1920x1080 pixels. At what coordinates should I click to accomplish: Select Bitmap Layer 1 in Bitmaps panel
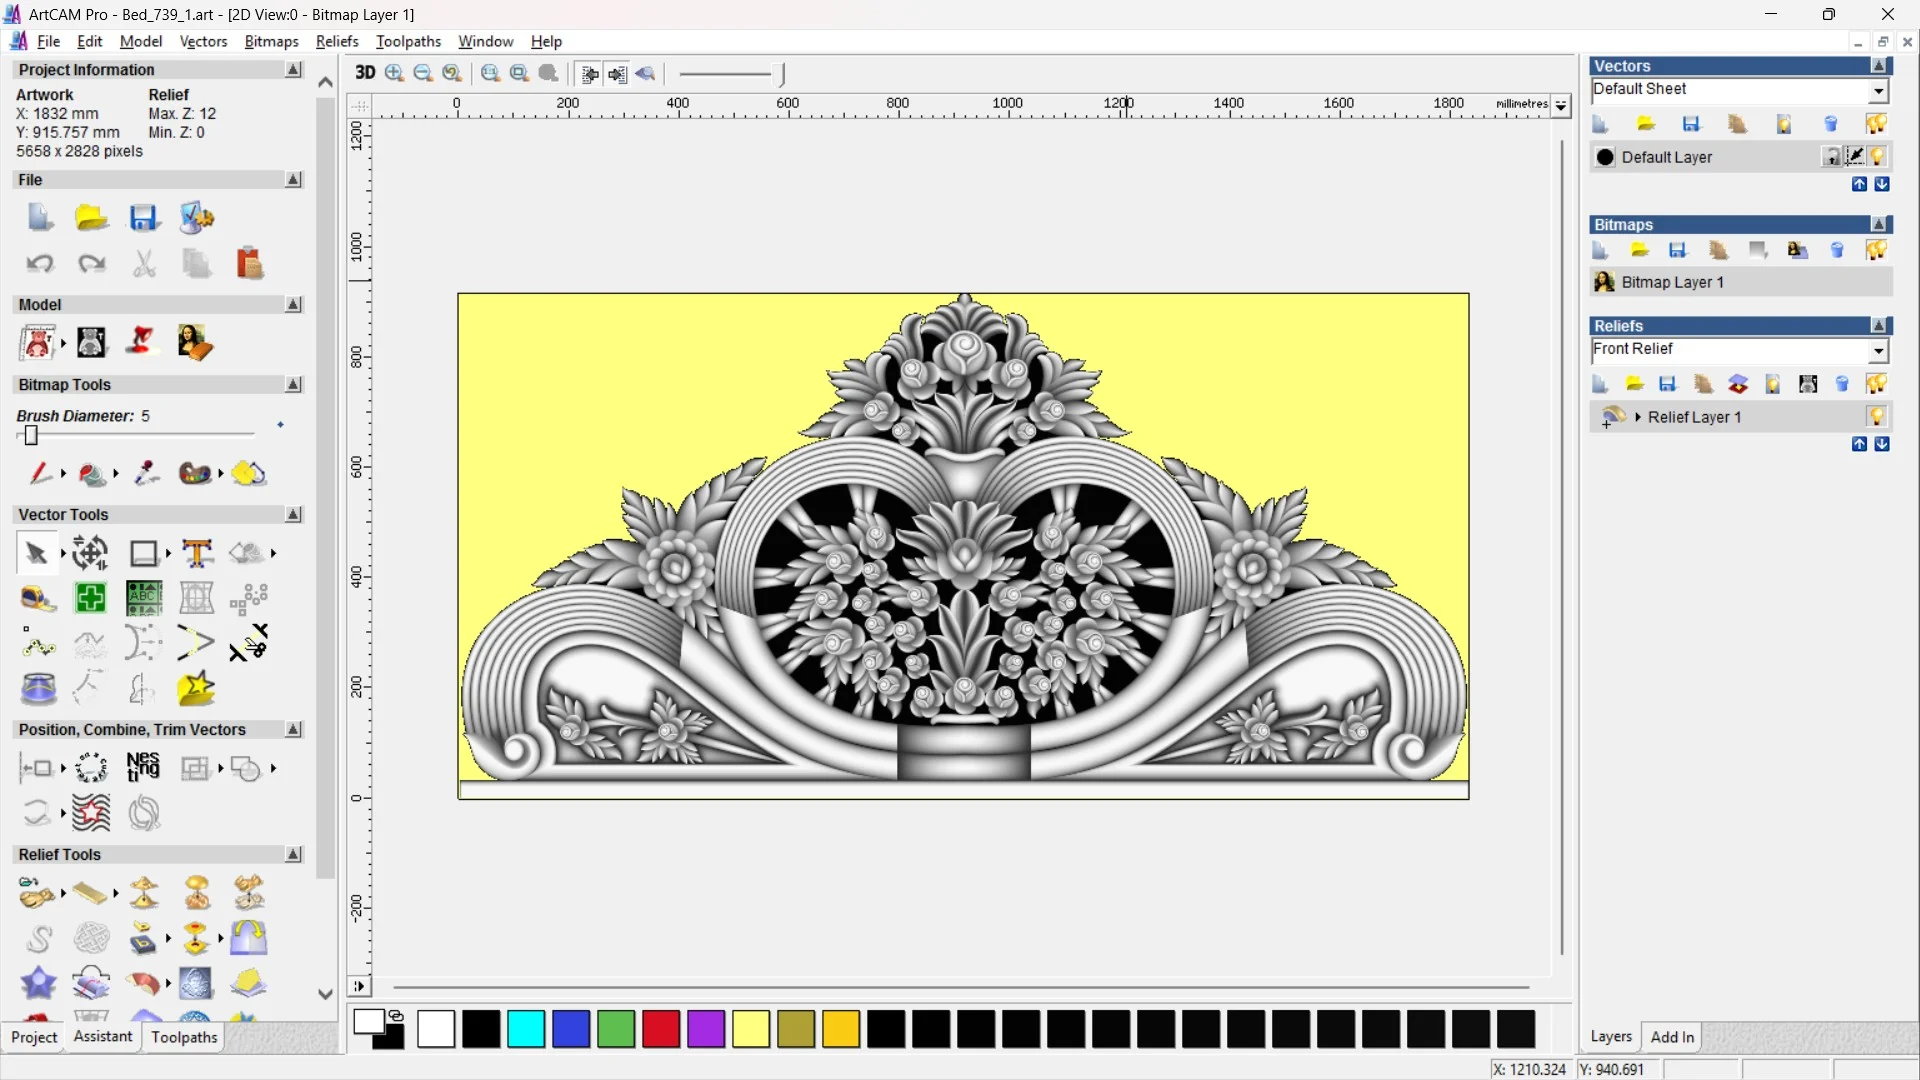click(1672, 282)
